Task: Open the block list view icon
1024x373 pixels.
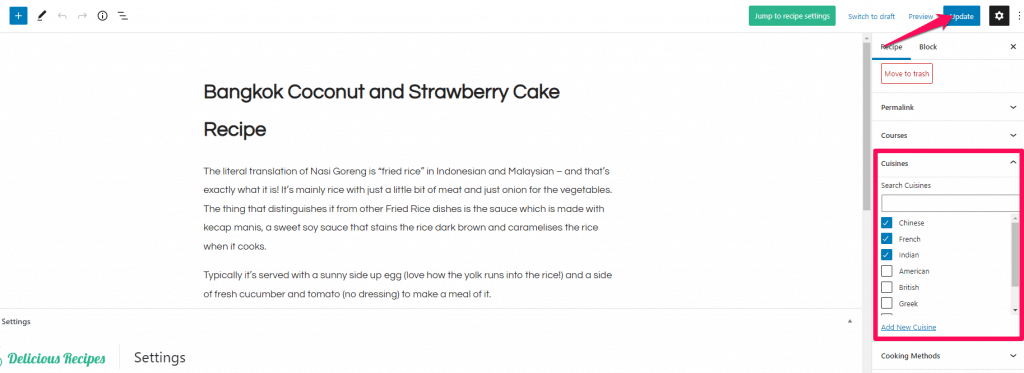Action: click(122, 16)
